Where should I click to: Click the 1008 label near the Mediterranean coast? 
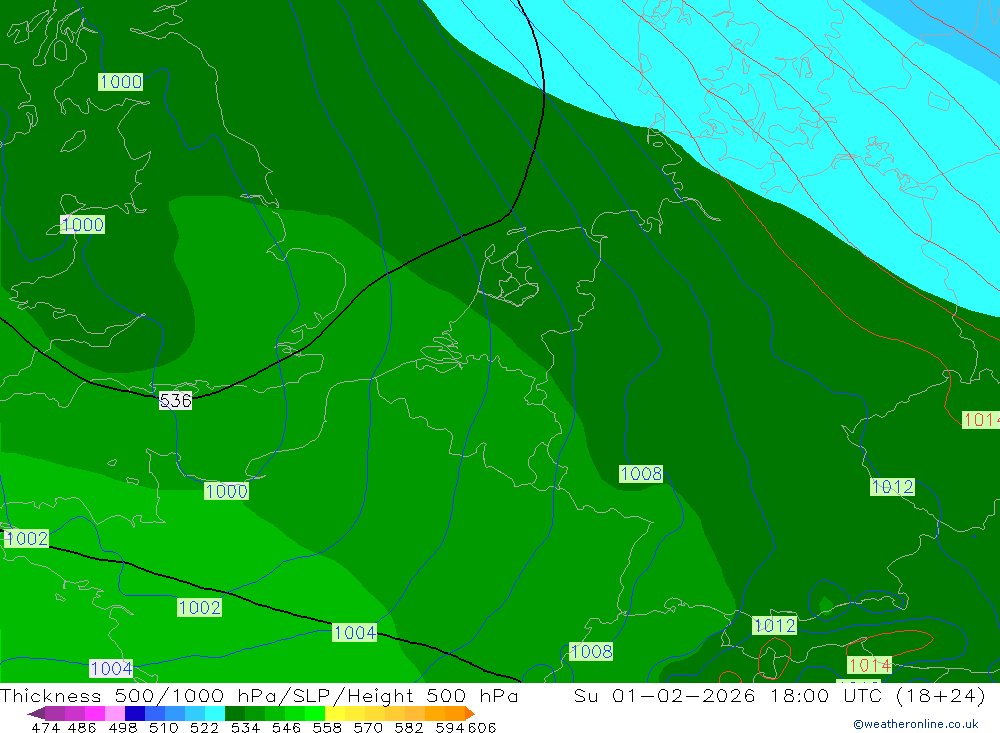[591, 651]
